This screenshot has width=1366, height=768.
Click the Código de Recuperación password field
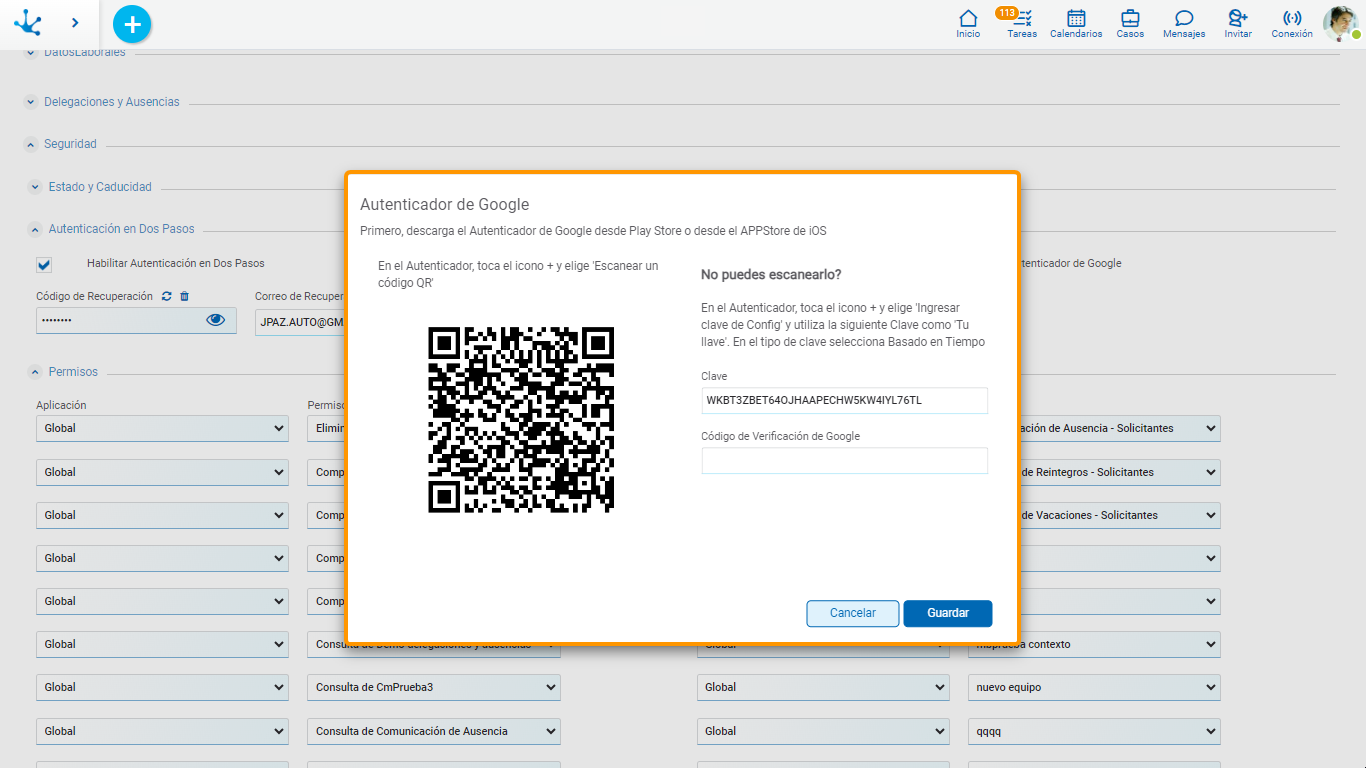click(x=136, y=320)
